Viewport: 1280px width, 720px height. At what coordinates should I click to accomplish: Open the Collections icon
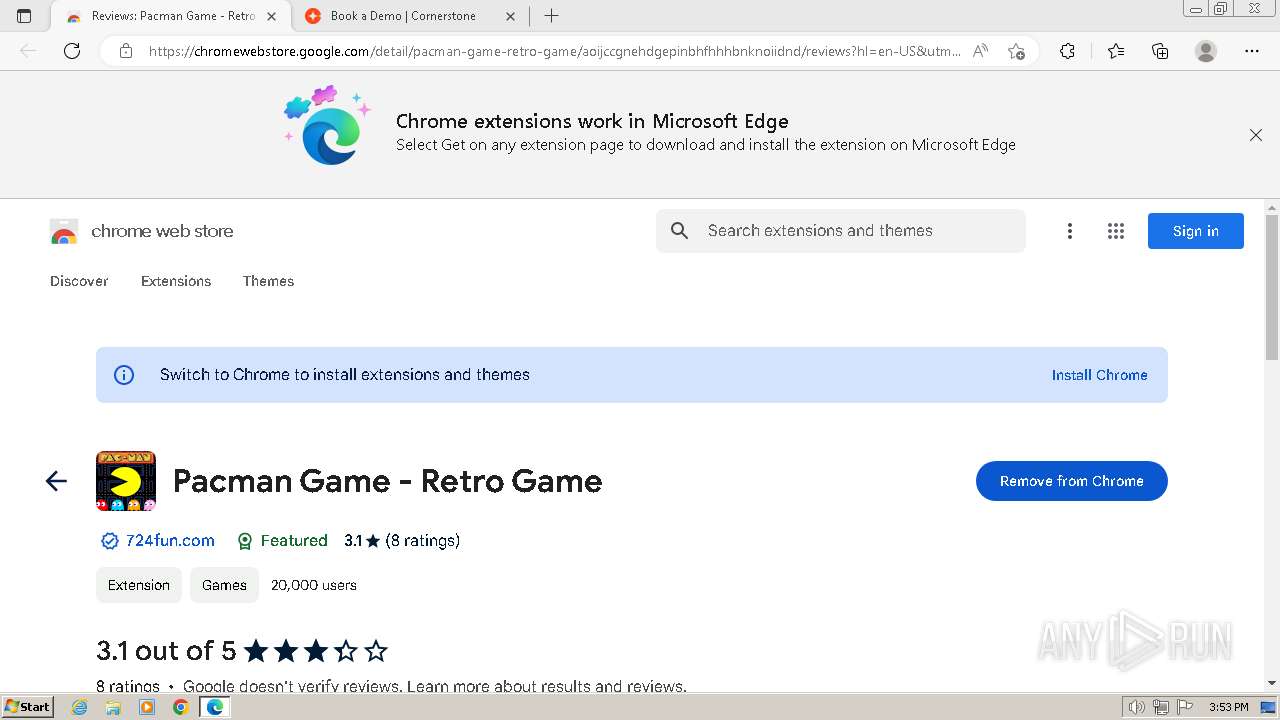[x=1160, y=51]
